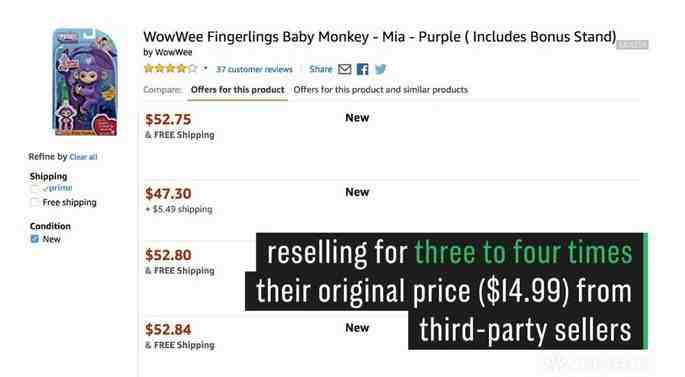
Task: Uncheck the New condition checkbox
Action: (x=35, y=239)
